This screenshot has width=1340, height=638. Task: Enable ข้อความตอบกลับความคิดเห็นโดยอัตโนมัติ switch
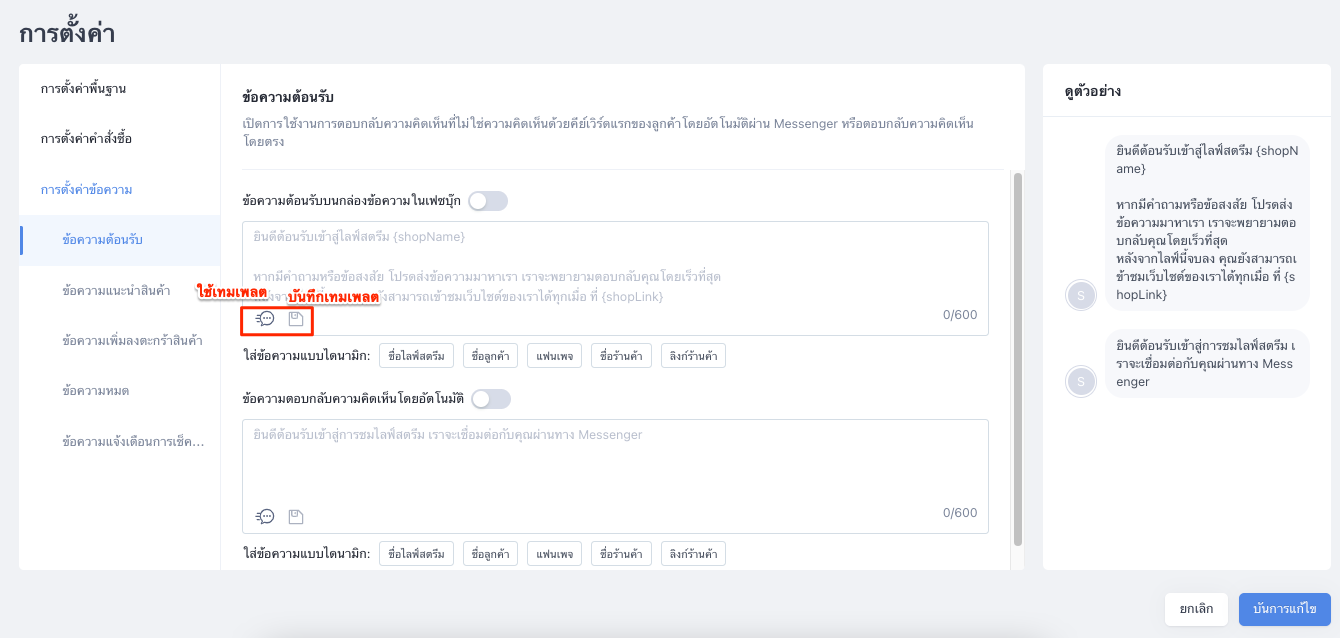(491, 399)
